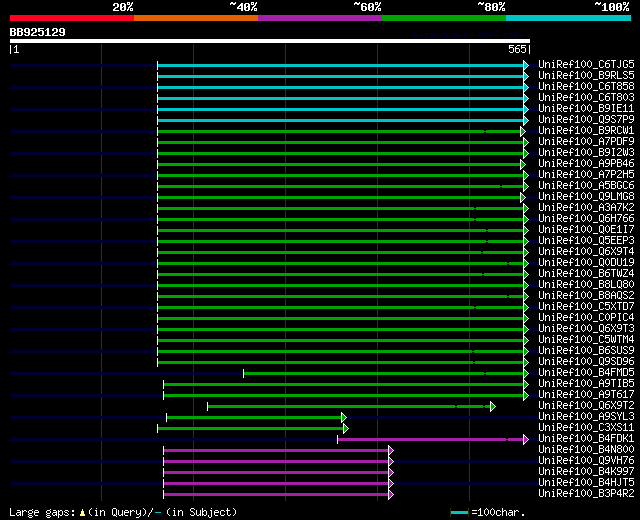Click the UniRef100_Q9VH76 label

[x=586, y=461]
